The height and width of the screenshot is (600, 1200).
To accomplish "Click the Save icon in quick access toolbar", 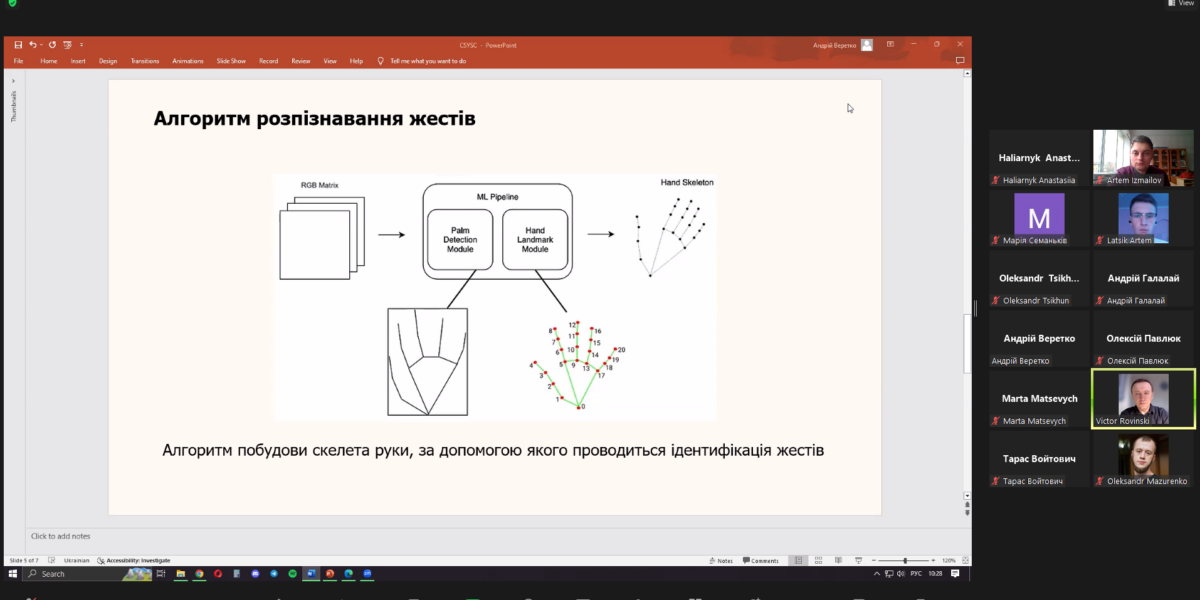I will [18, 45].
